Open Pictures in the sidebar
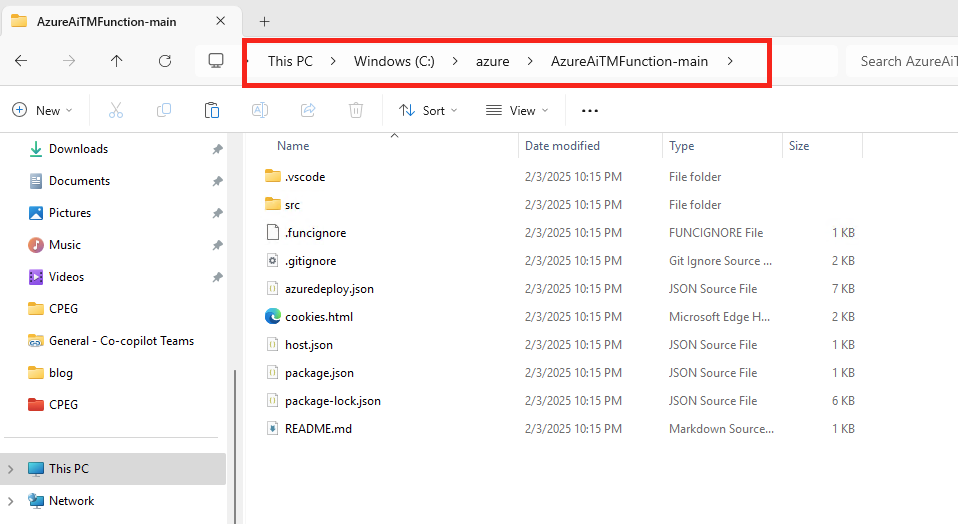958x524 pixels. coord(70,213)
